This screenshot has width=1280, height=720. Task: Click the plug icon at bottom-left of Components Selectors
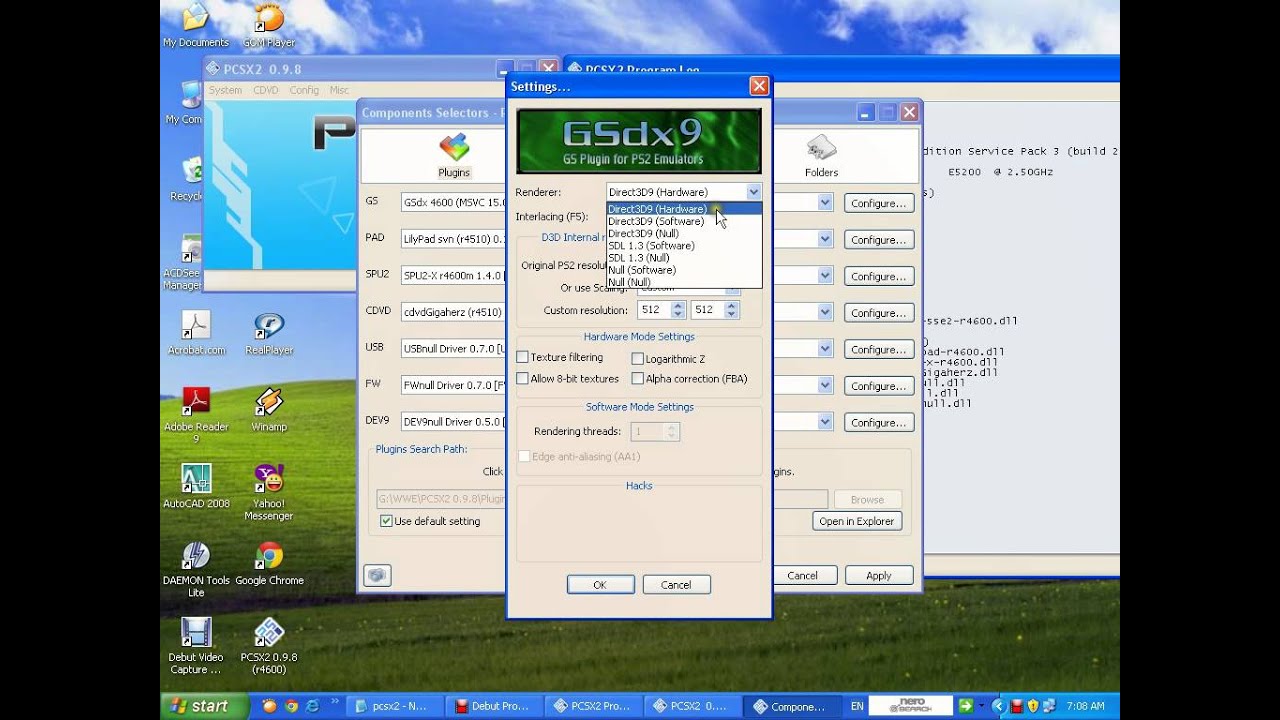376,575
